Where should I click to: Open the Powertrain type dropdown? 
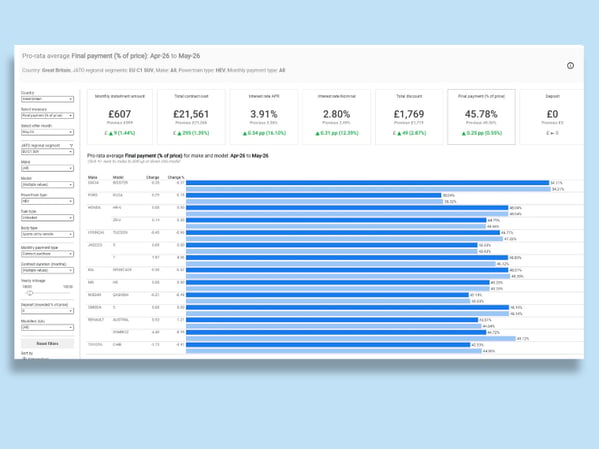(x=47, y=201)
